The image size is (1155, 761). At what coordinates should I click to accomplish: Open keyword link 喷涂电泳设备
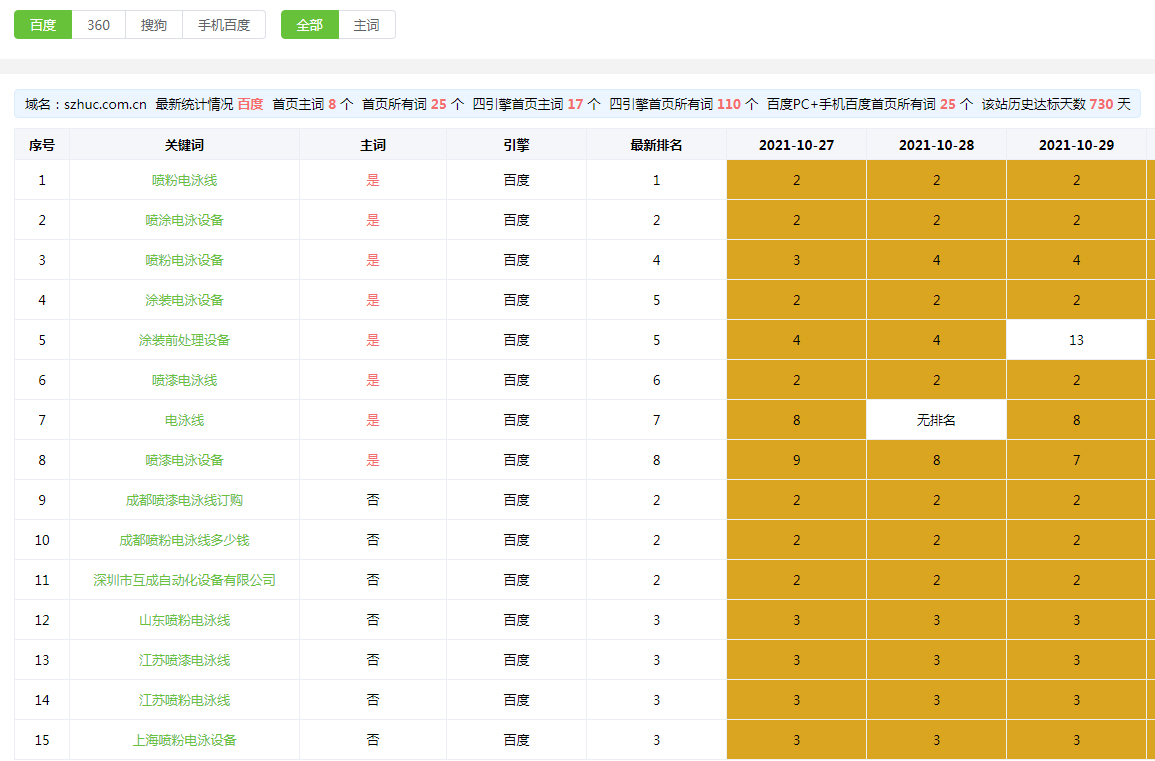[x=184, y=220]
